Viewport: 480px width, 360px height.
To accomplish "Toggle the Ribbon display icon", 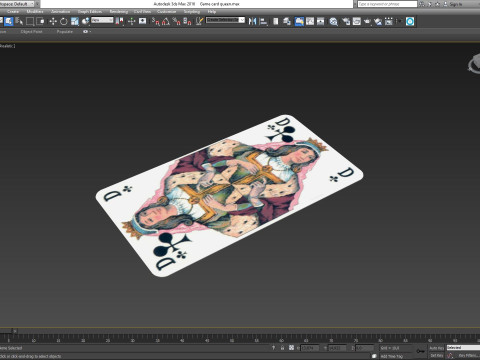I will (x=299, y=21).
